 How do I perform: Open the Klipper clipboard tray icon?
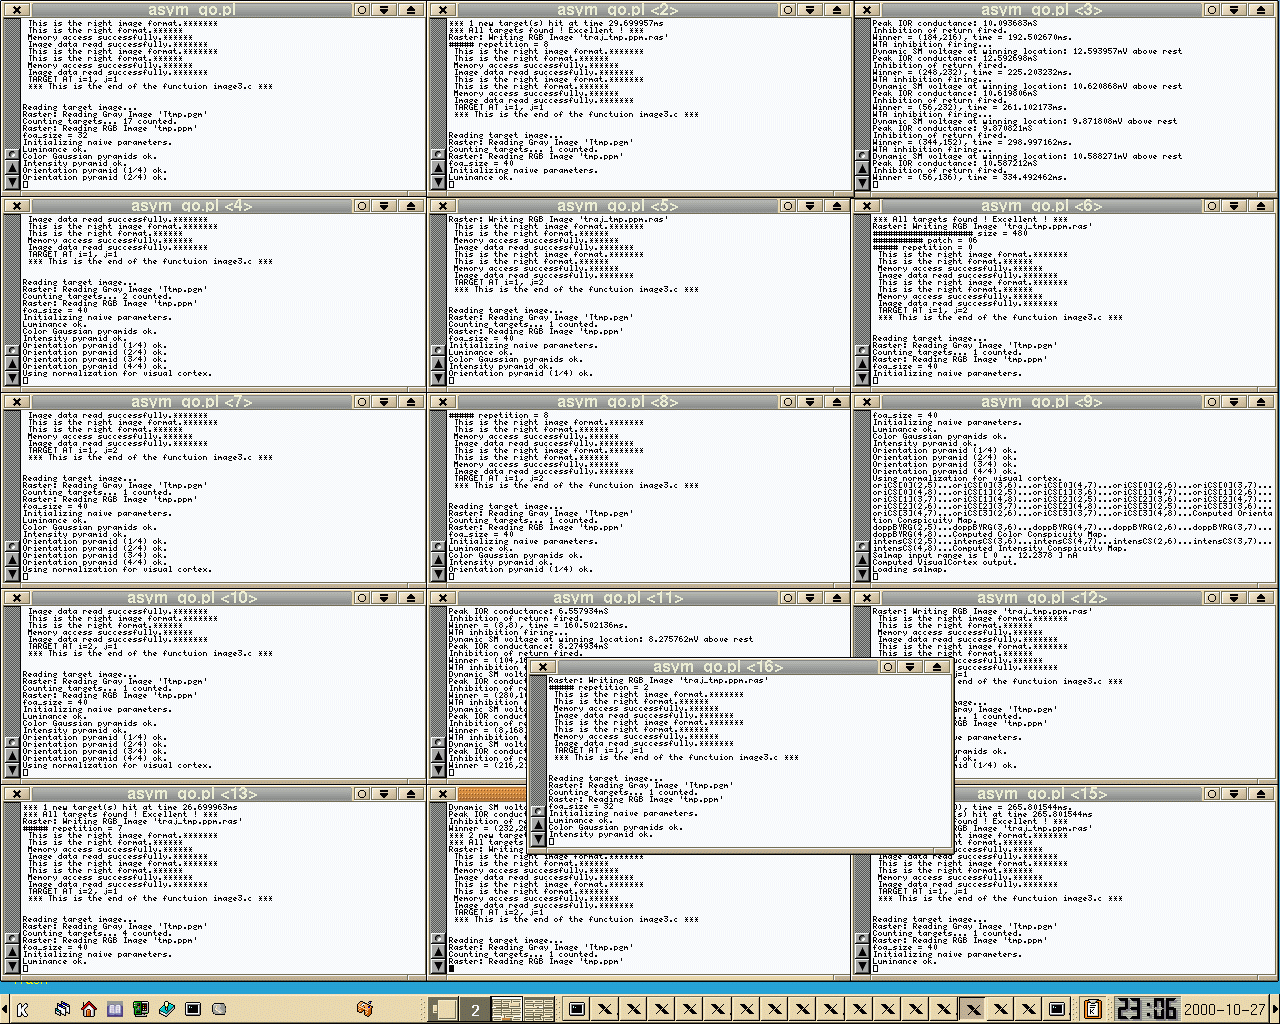(1093, 1009)
